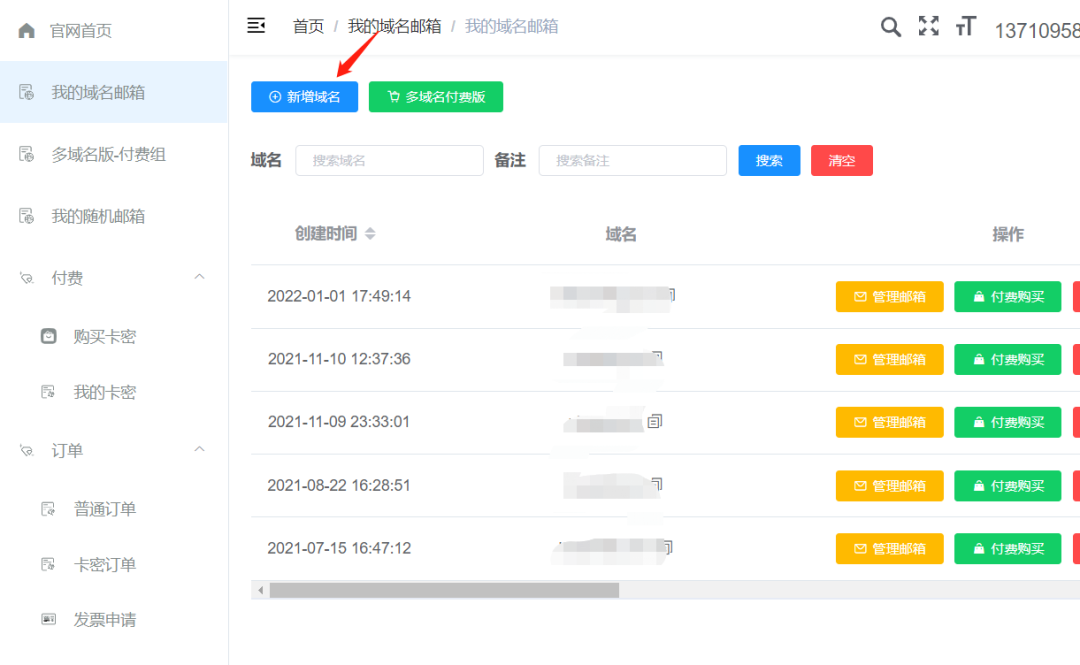The width and height of the screenshot is (1080, 665).
Task: Toggle fullscreen with the expand icon
Action: coord(928,26)
